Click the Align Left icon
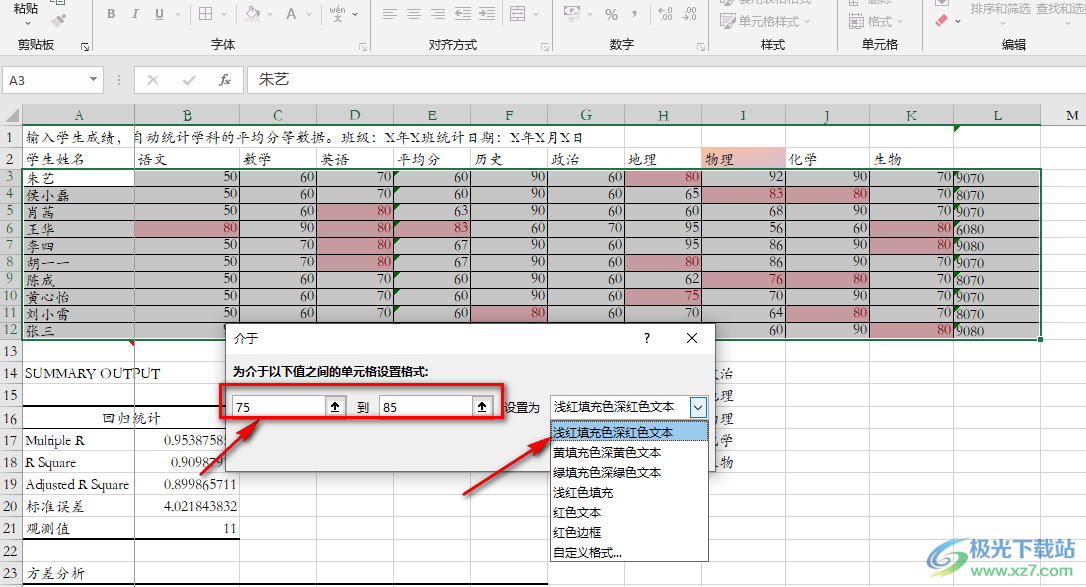Image resolution: width=1086 pixels, height=587 pixels. tap(390, 14)
